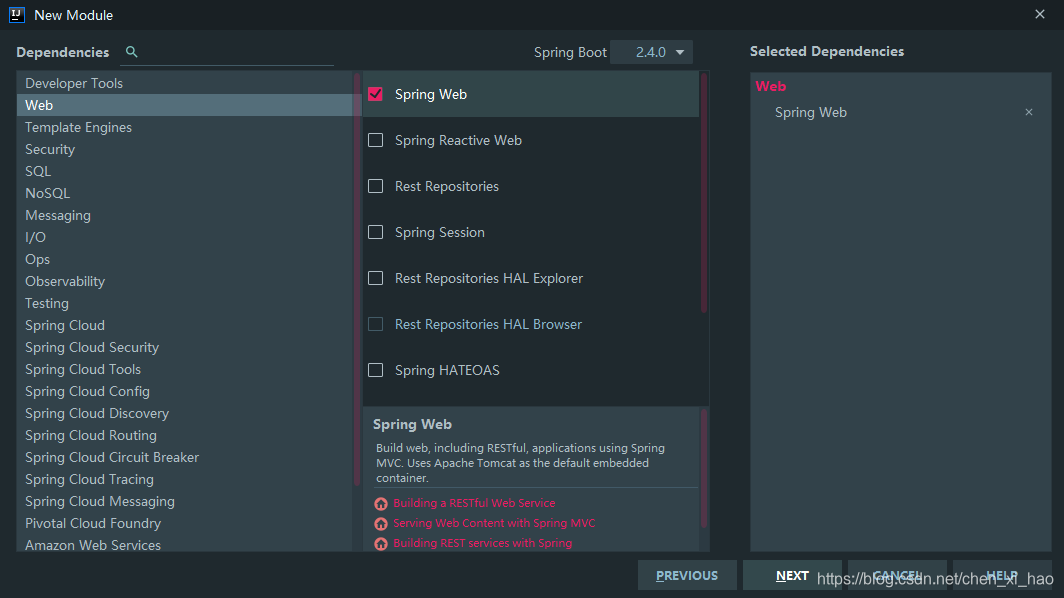
Task: Open Building REST services with Spring link
Action: coord(482,543)
